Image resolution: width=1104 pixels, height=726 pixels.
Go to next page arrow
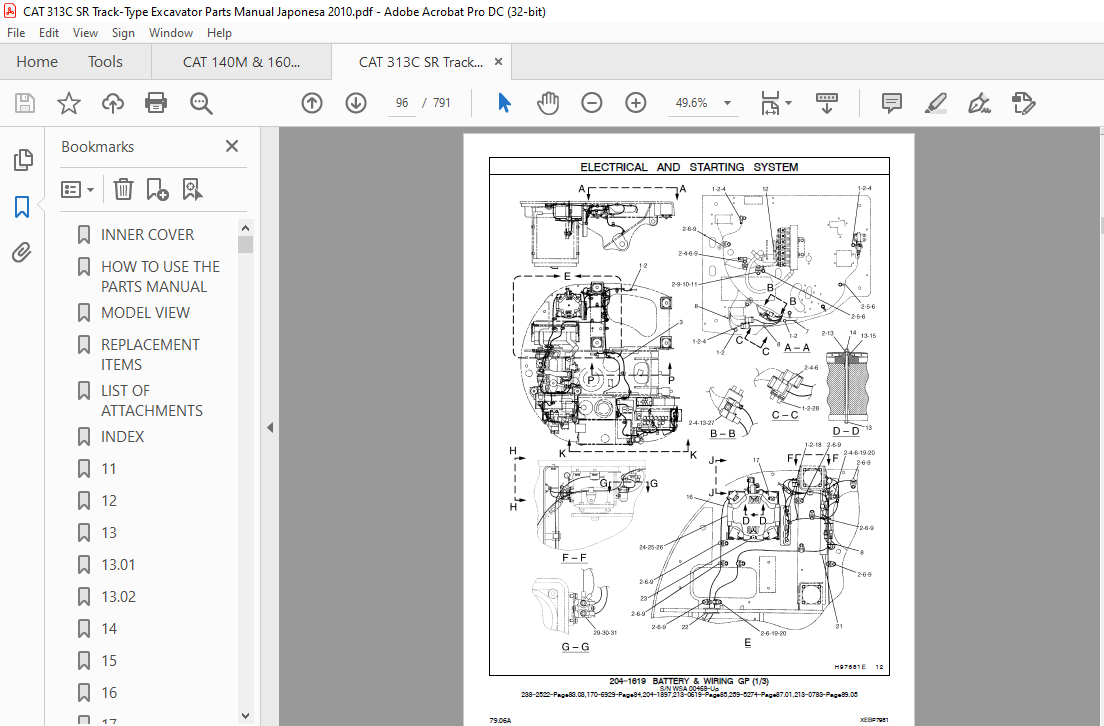coord(356,104)
